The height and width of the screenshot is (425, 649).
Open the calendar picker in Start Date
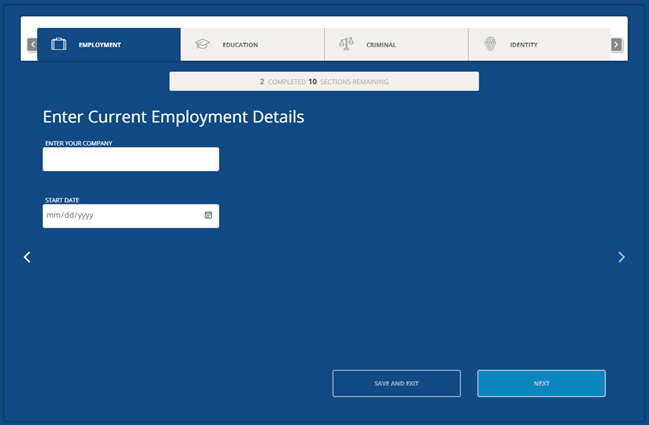click(x=209, y=215)
